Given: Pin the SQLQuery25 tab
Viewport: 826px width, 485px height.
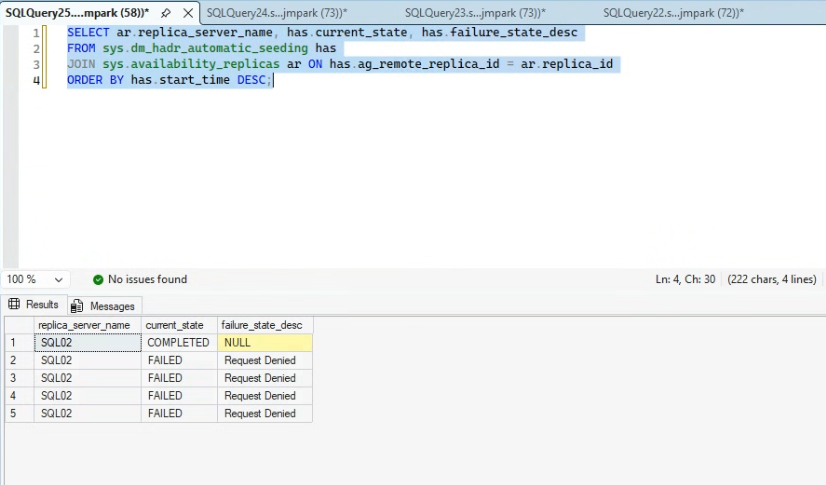Looking at the screenshot, I should tap(165, 13).
